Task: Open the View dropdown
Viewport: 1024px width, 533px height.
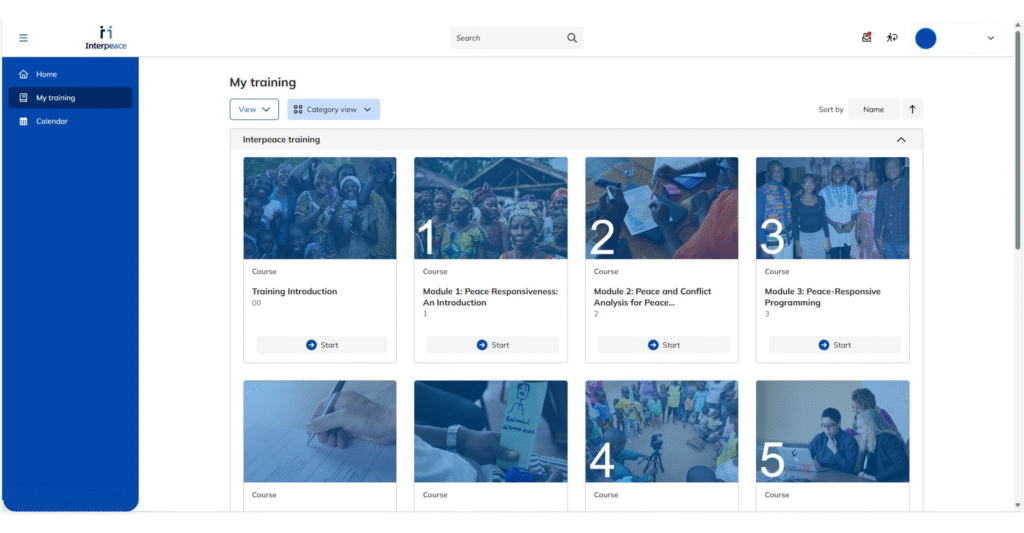Action: coord(254,110)
